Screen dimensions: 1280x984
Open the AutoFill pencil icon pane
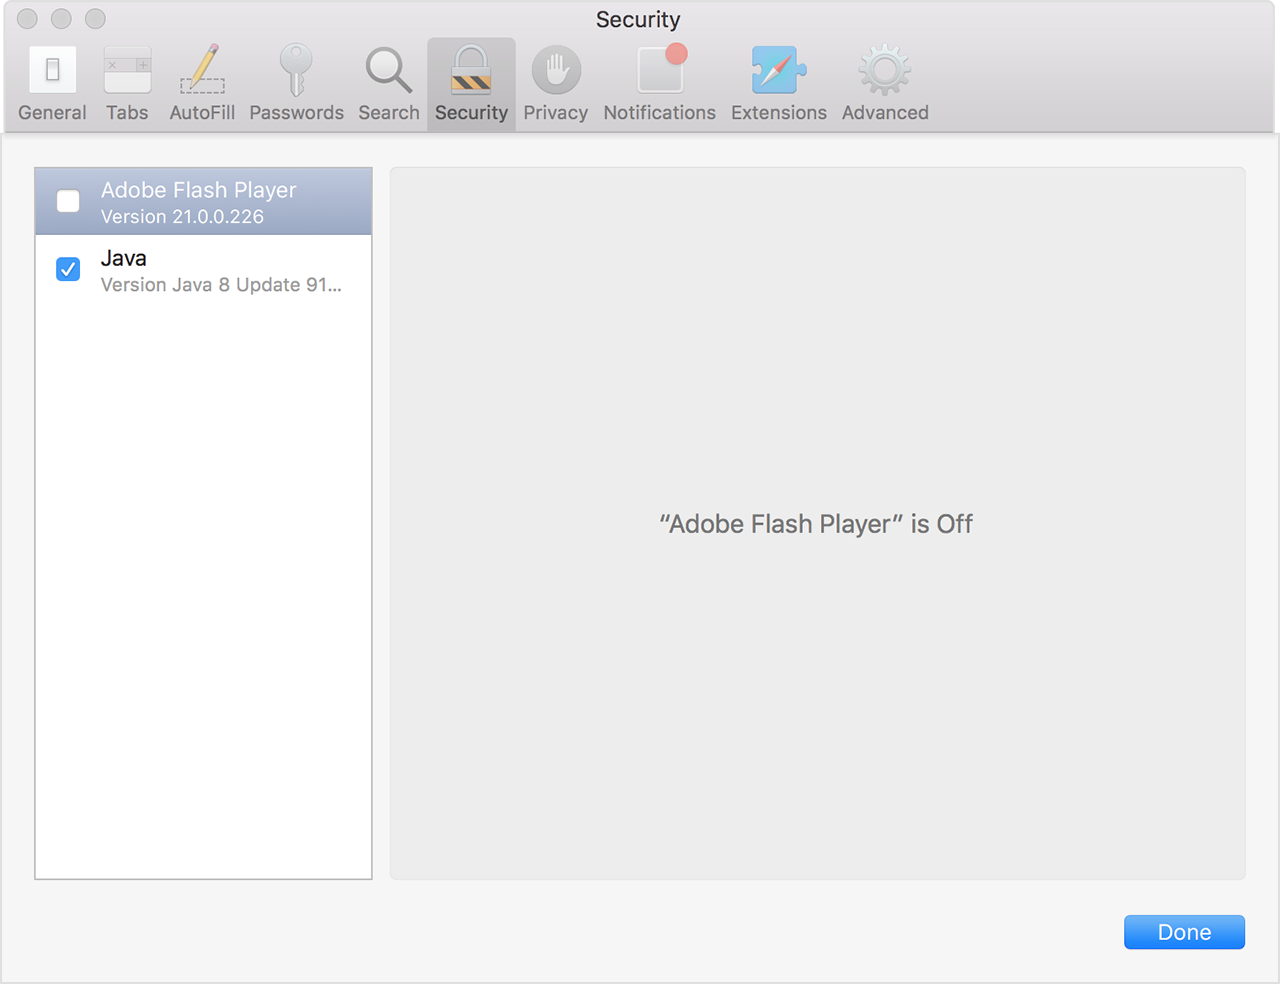point(202,85)
